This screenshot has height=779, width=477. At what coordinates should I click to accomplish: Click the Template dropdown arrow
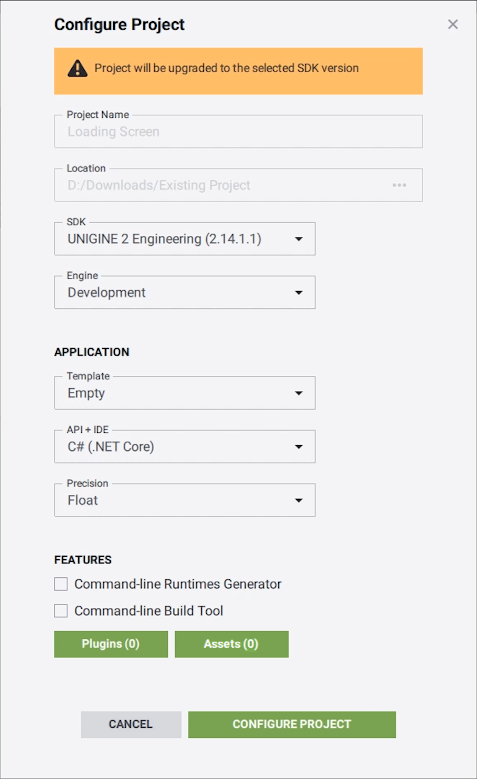[299, 393]
